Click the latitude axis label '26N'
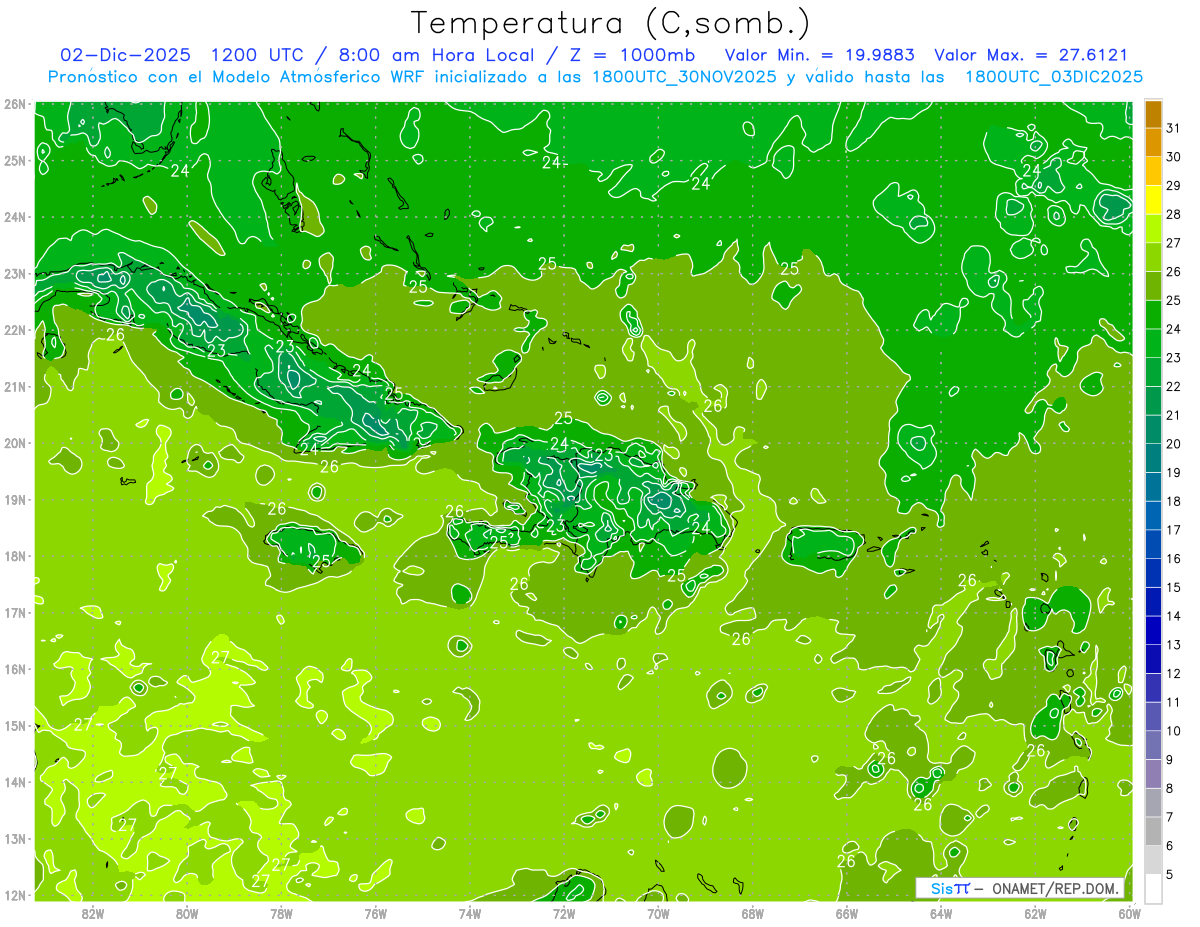This screenshot has width=1200, height=927. (x=14, y=103)
